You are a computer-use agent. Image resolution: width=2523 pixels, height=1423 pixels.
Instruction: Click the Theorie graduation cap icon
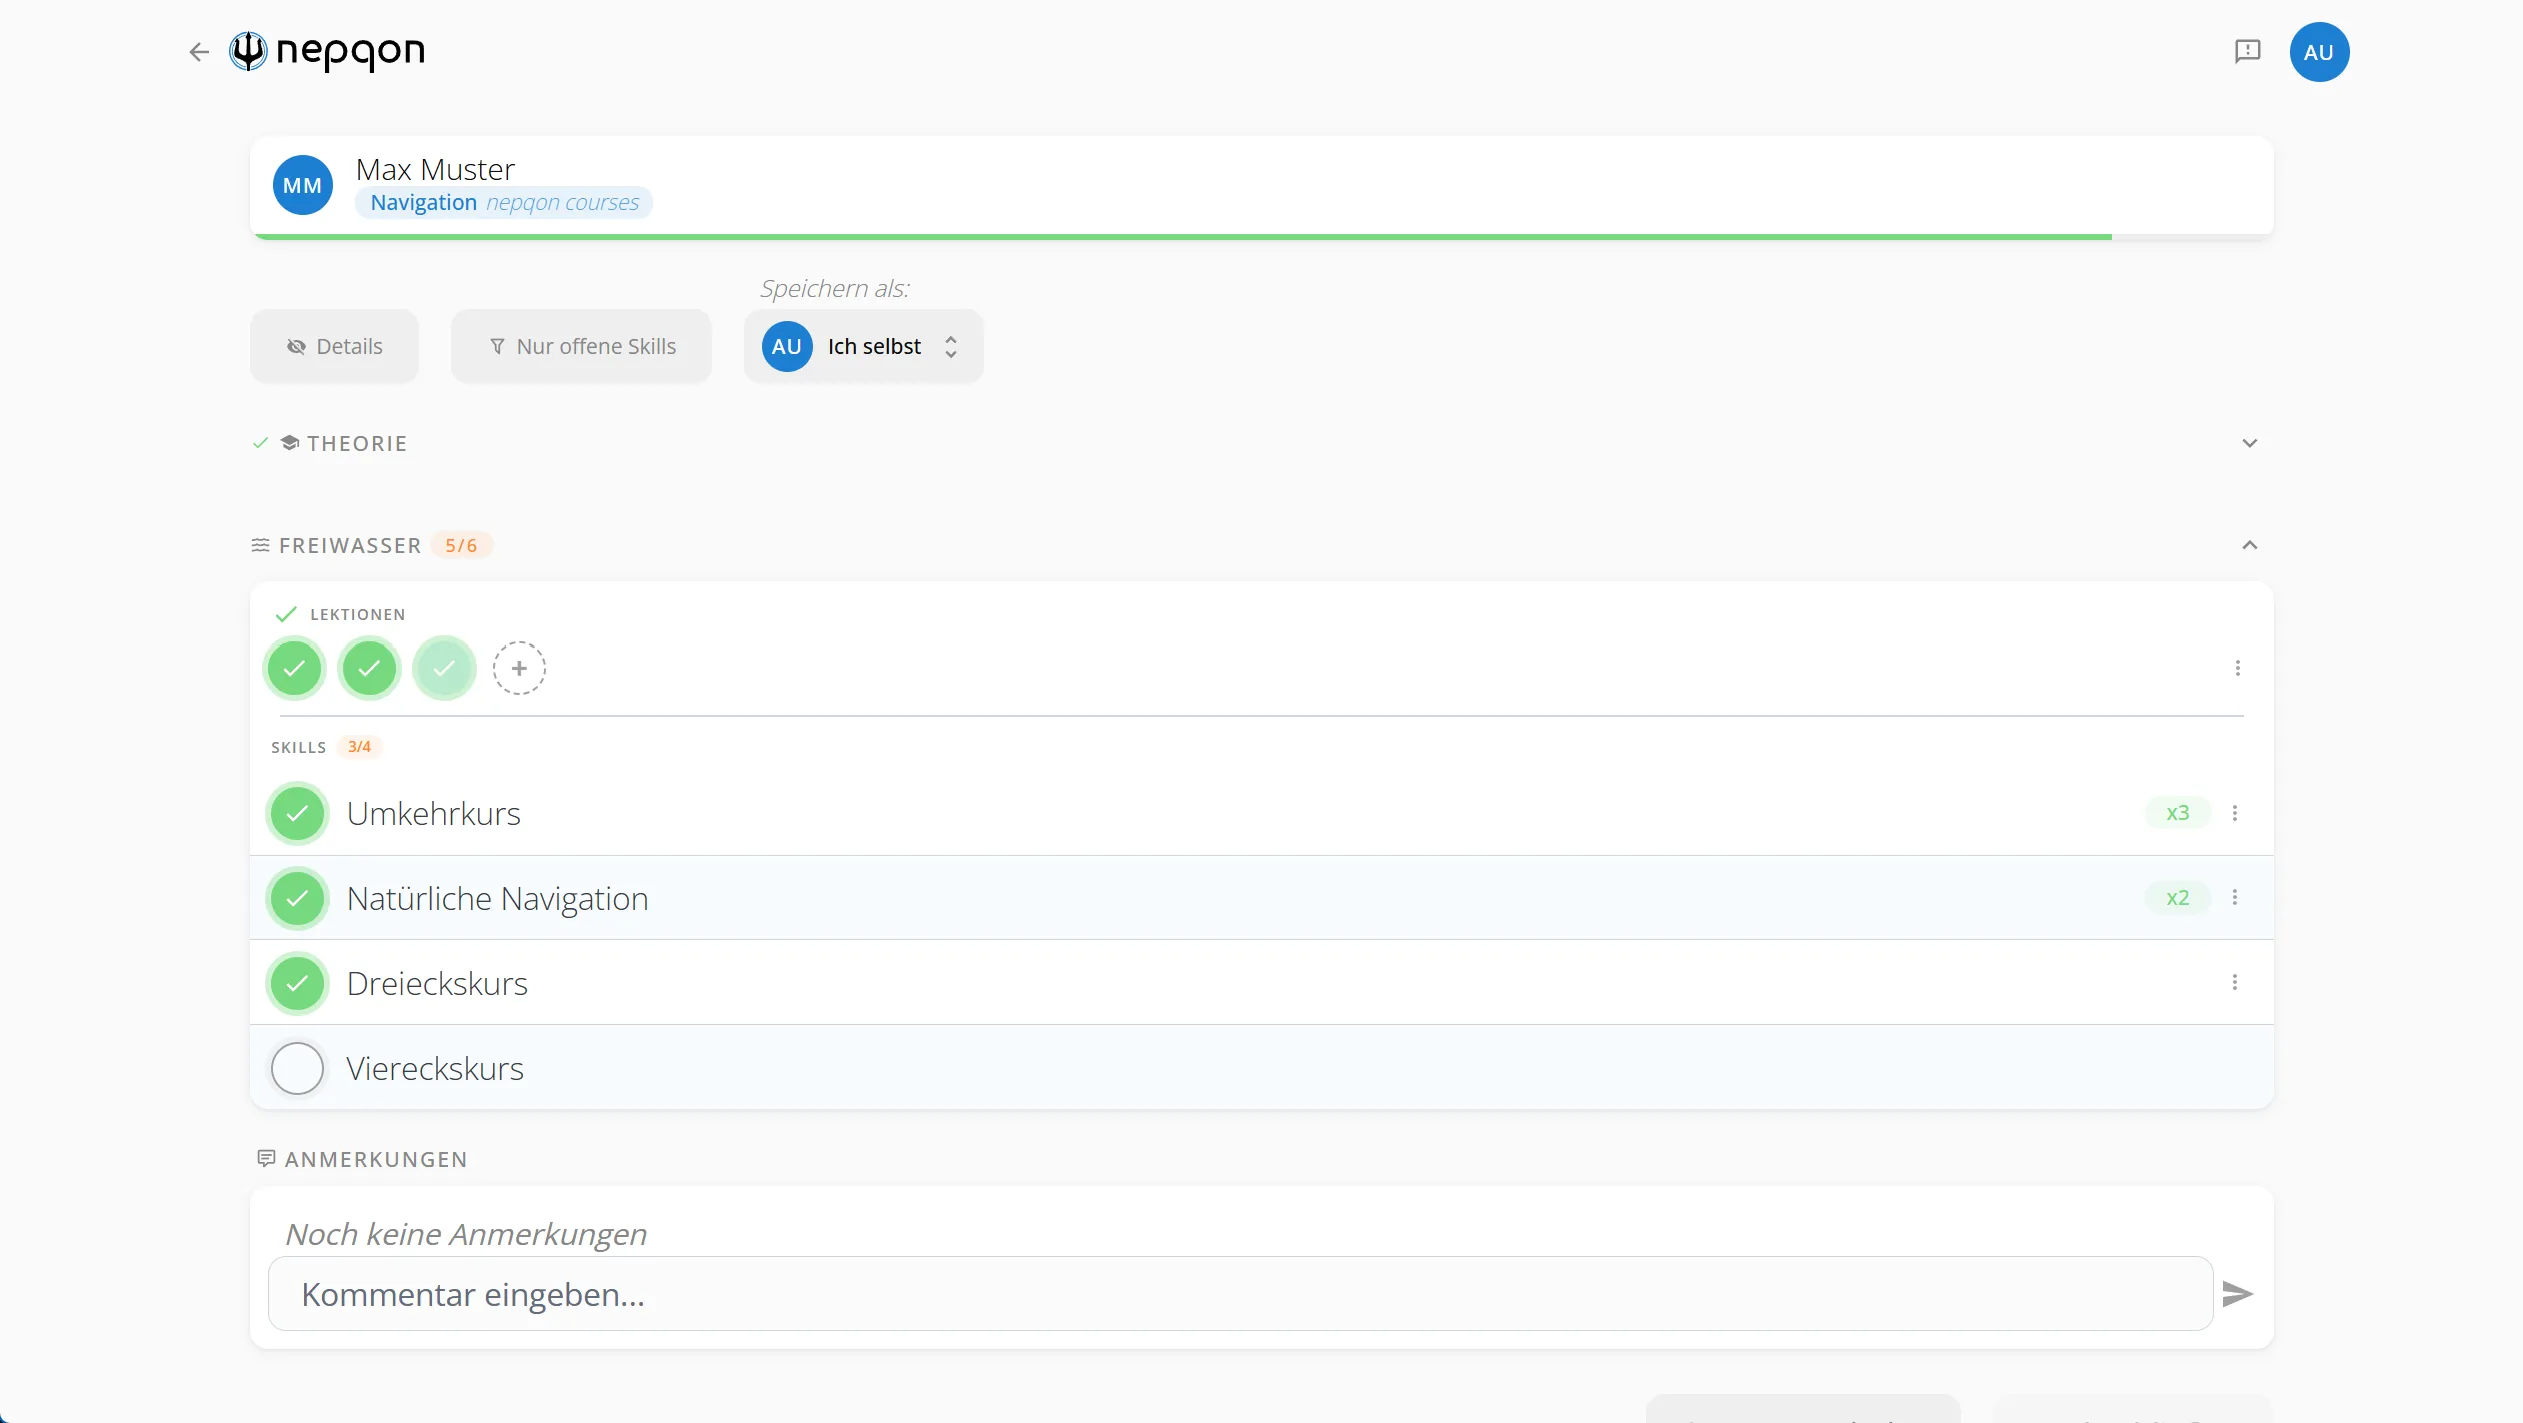tap(290, 443)
